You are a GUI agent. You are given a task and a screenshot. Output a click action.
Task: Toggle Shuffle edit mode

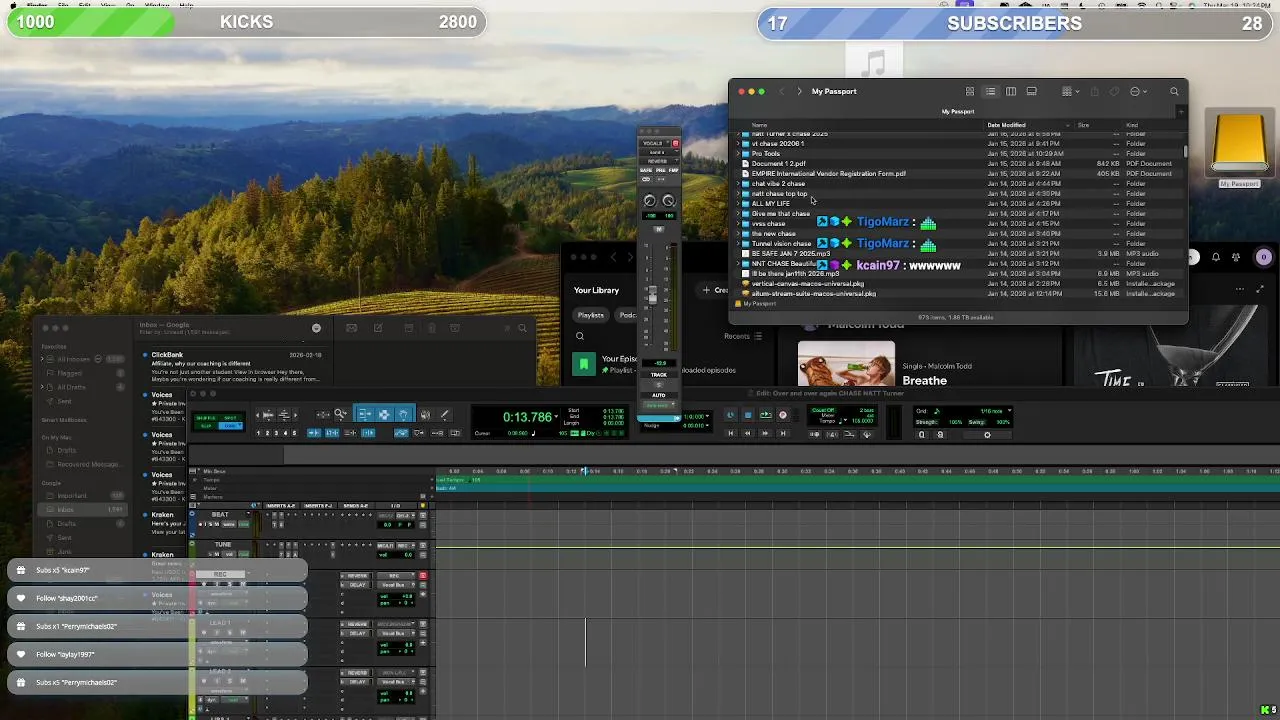[x=205, y=417]
